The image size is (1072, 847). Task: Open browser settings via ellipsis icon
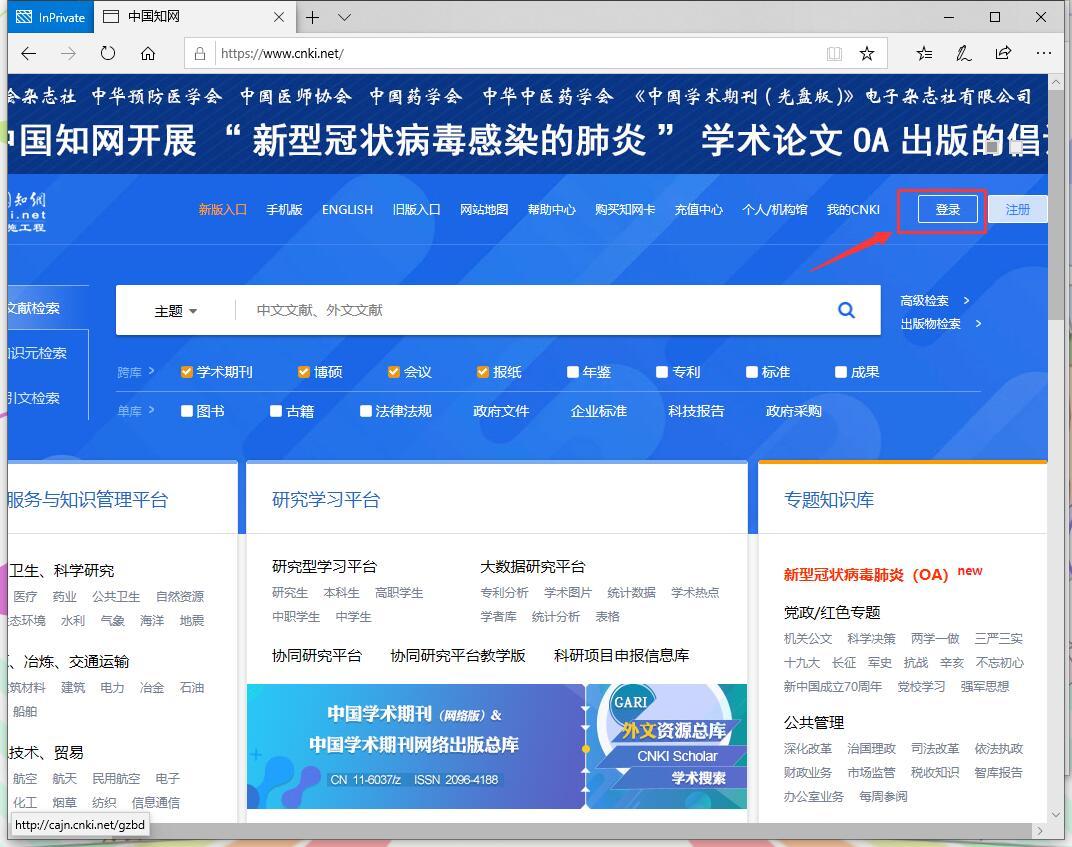tap(1044, 54)
